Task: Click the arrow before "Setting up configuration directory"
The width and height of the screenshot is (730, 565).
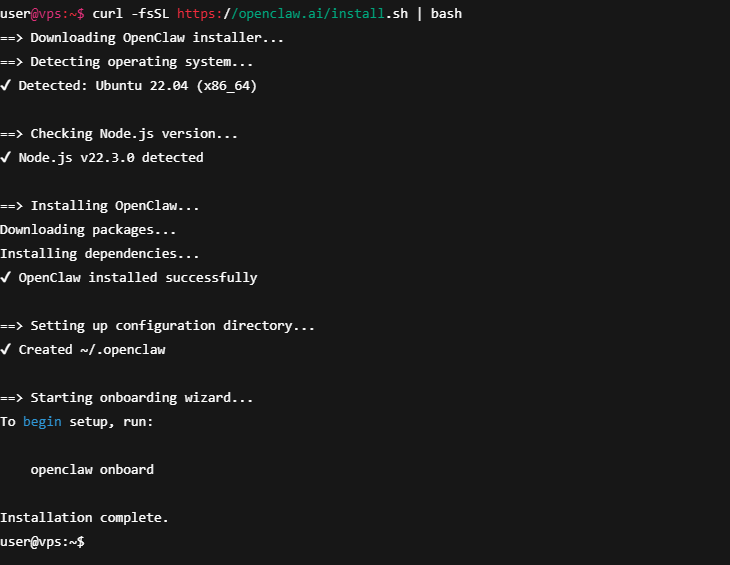Action: [x=11, y=326]
